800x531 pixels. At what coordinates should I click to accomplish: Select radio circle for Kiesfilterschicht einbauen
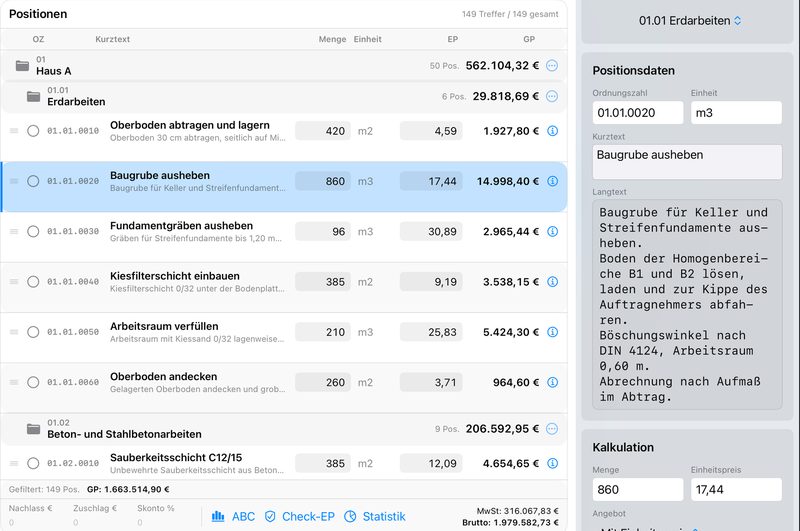(x=33, y=282)
